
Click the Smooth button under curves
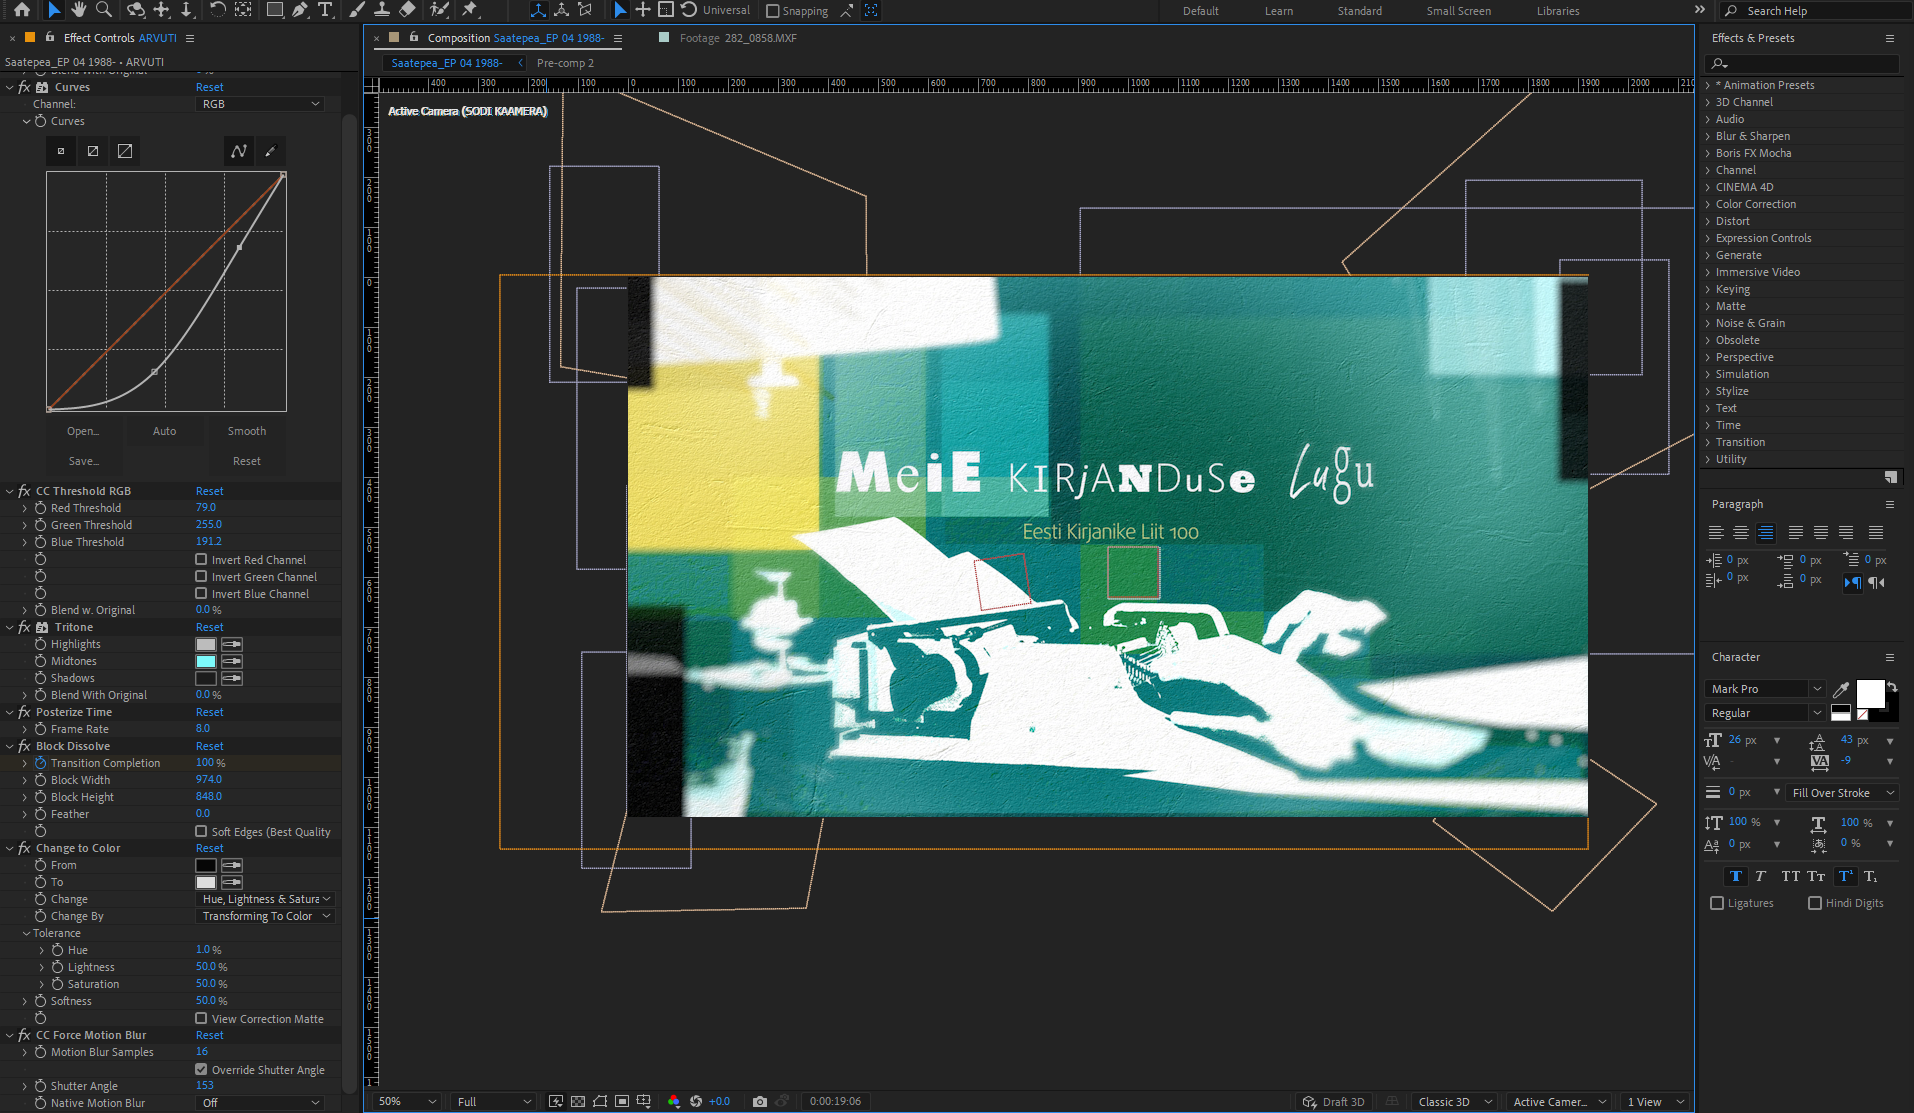(246, 431)
